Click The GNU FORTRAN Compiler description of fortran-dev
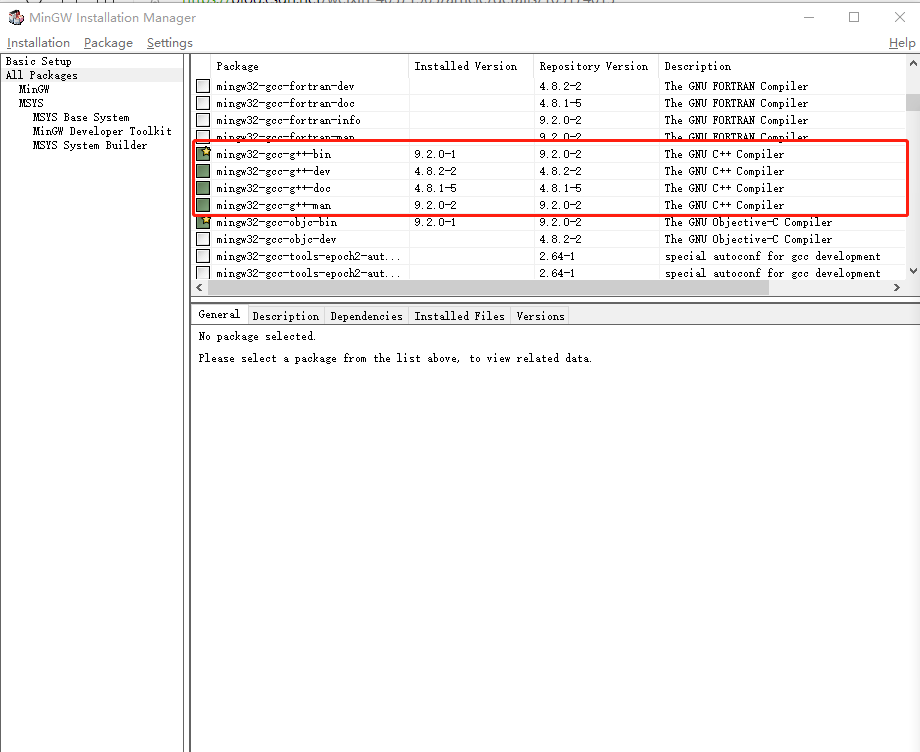The height and width of the screenshot is (752, 920). (736, 86)
